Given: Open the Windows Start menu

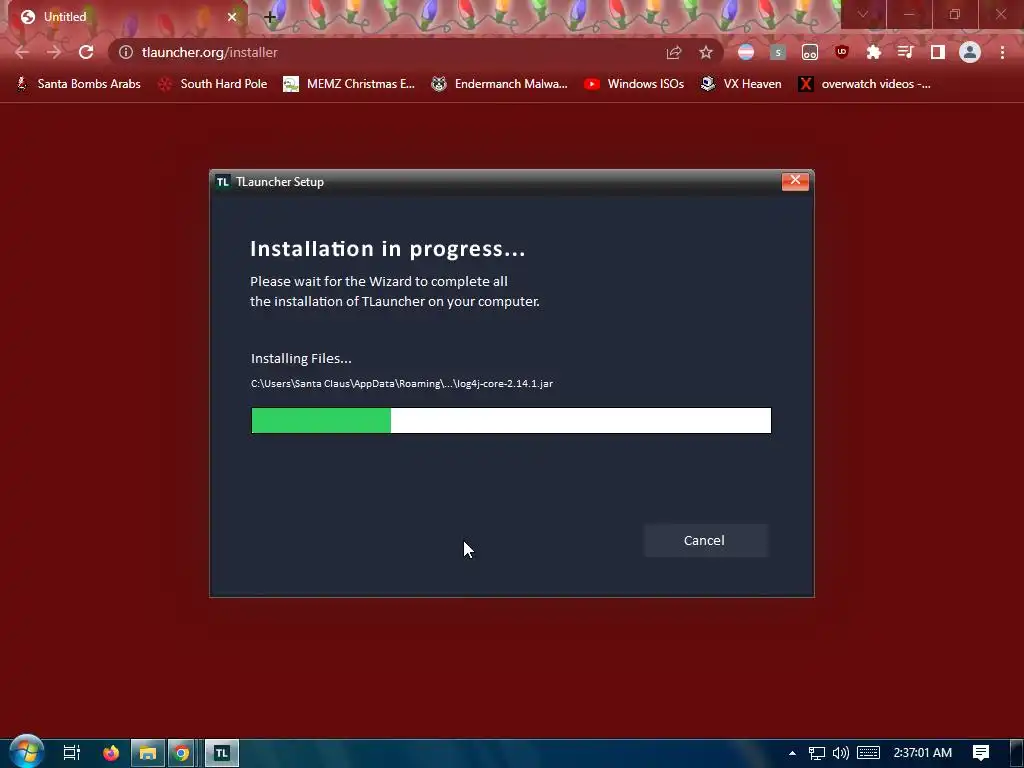Looking at the screenshot, I should 26,752.
